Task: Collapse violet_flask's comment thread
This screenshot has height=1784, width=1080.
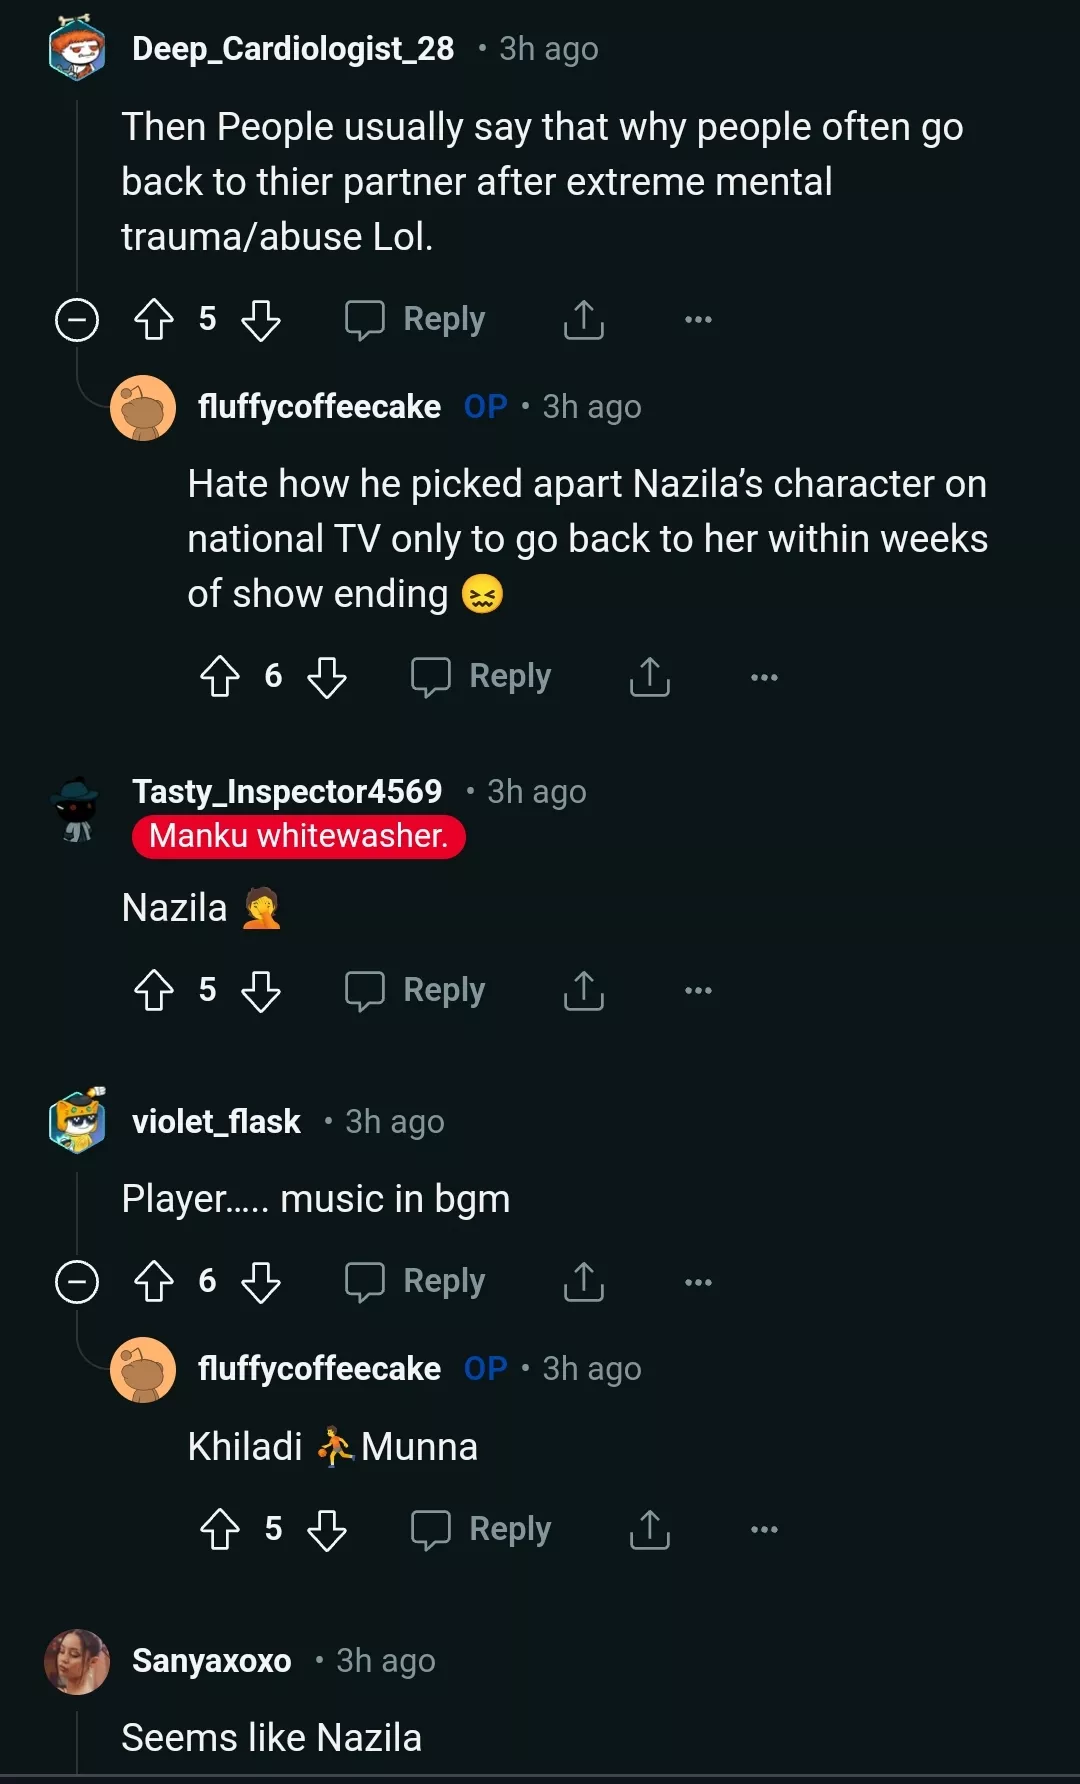Action: point(75,1281)
